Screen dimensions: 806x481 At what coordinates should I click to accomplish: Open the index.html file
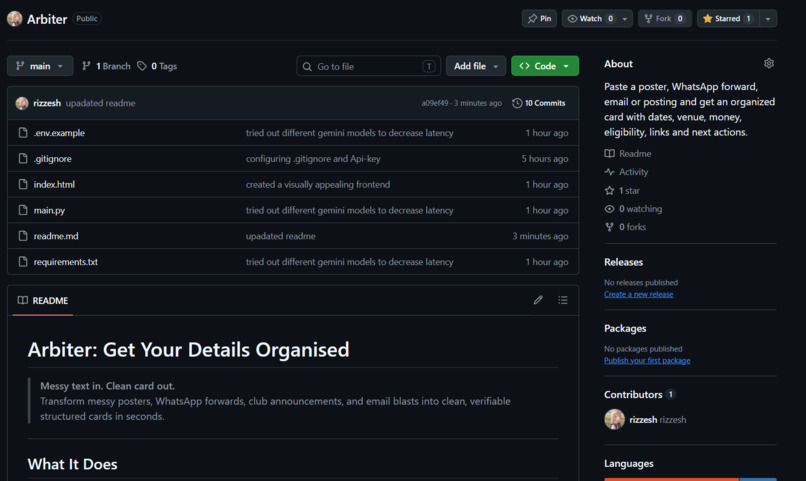pyautogui.click(x=54, y=184)
